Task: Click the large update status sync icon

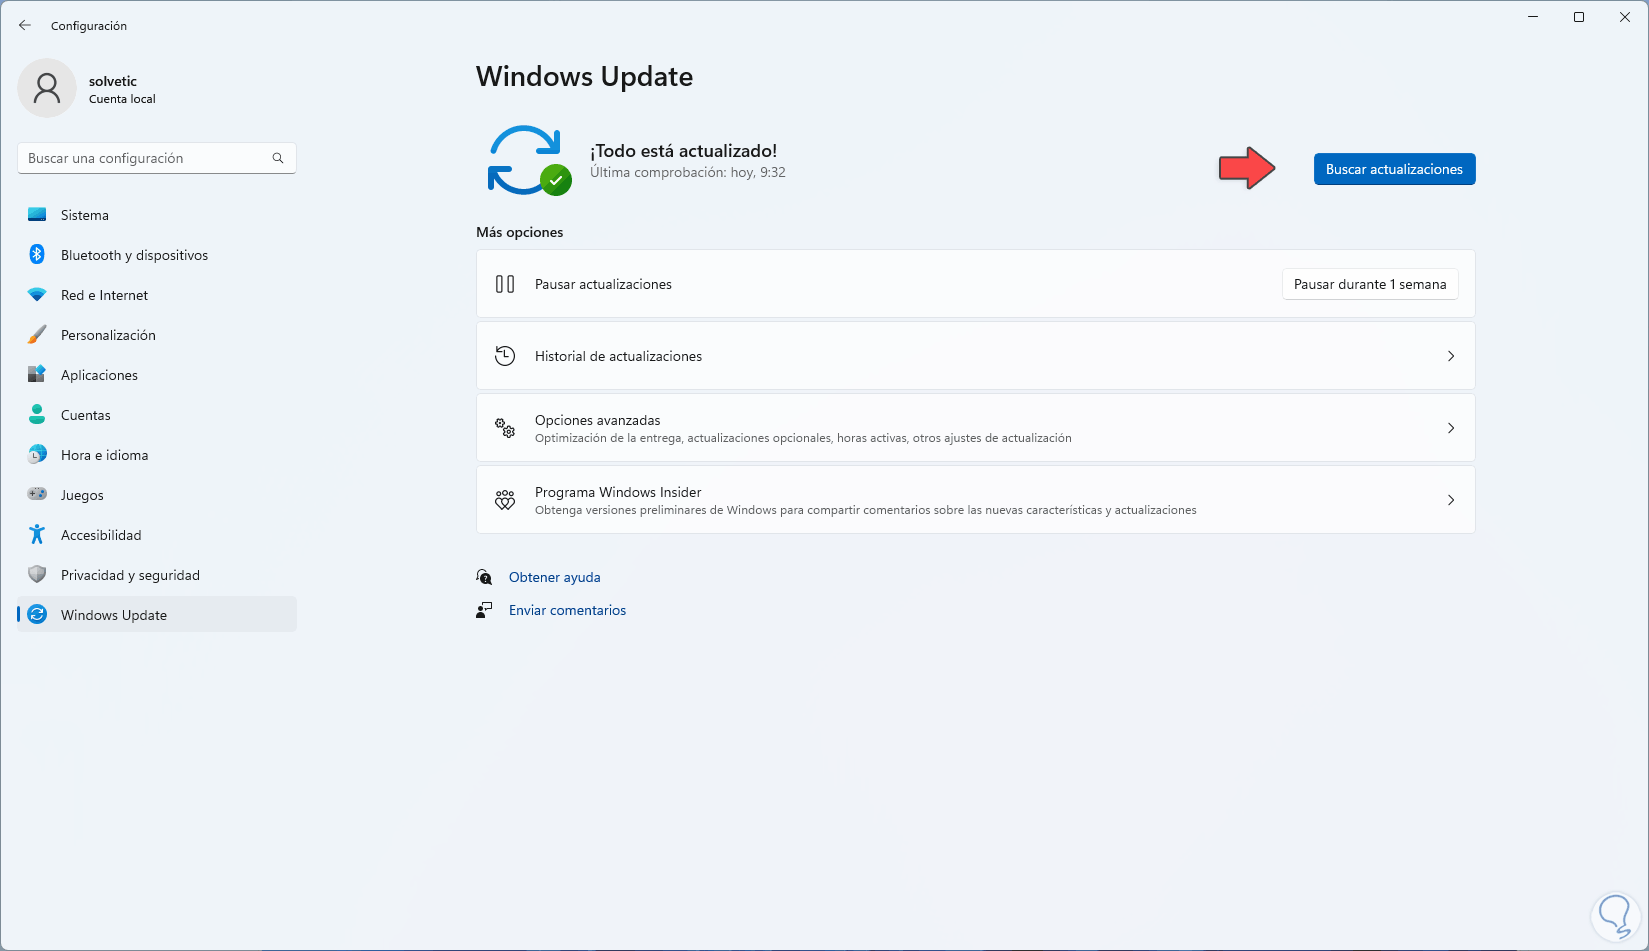Action: point(528,160)
